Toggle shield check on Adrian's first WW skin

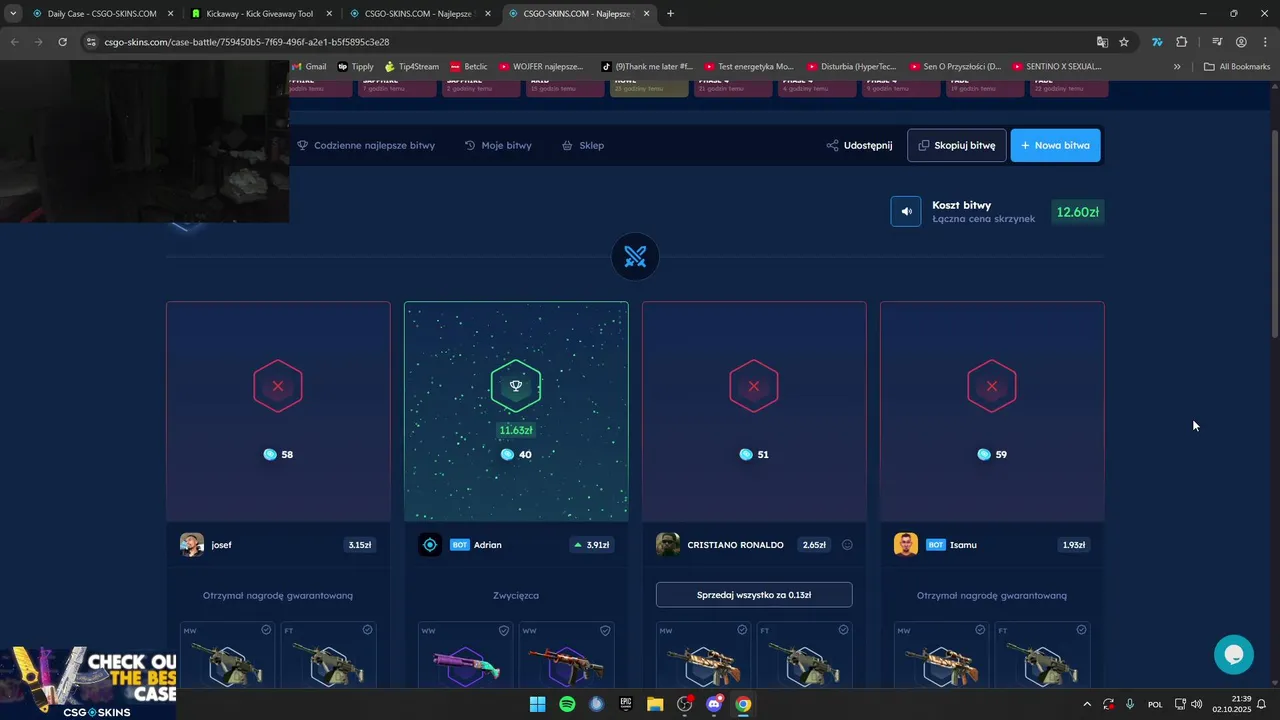tap(504, 630)
